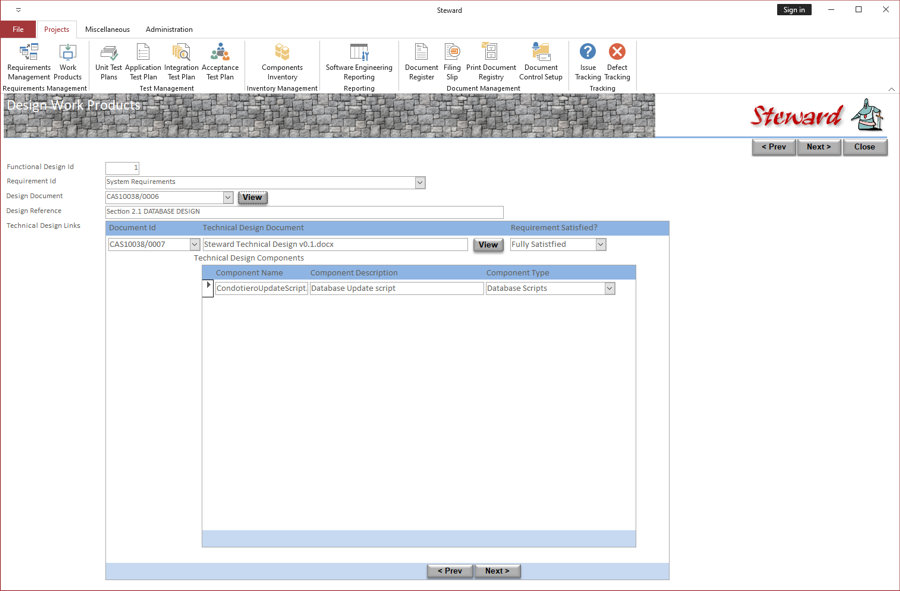Open Software Engineering Reporting
This screenshot has height=591, width=900.
click(359, 62)
